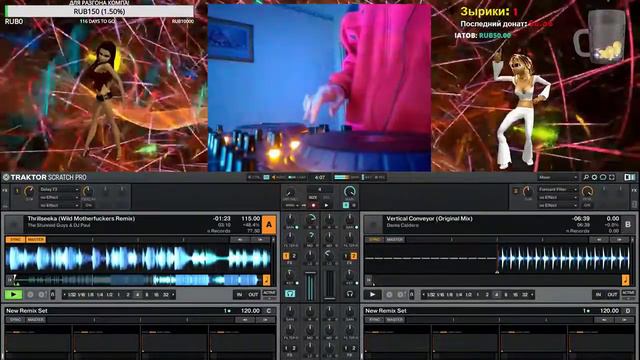Show larger loop sizes arrow on Deck A
The width and height of the screenshot is (640, 360).
click(173, 294)
